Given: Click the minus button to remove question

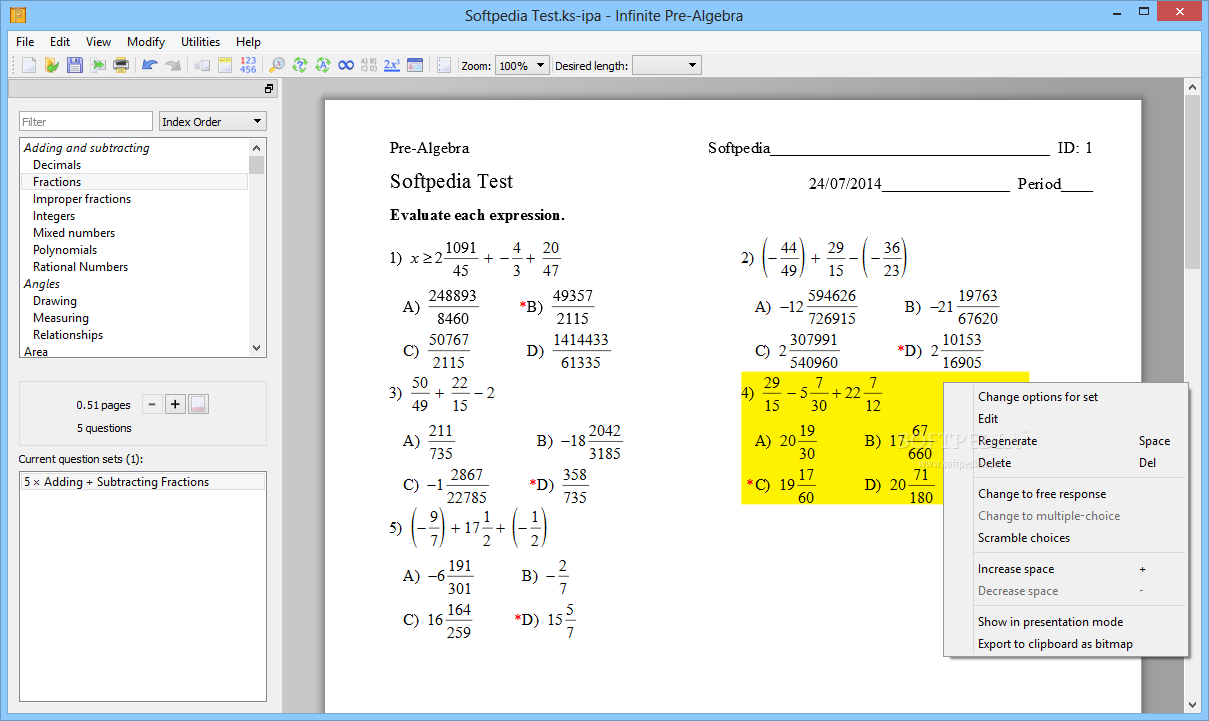Looking at the screenshot, I should coord(152,404).
